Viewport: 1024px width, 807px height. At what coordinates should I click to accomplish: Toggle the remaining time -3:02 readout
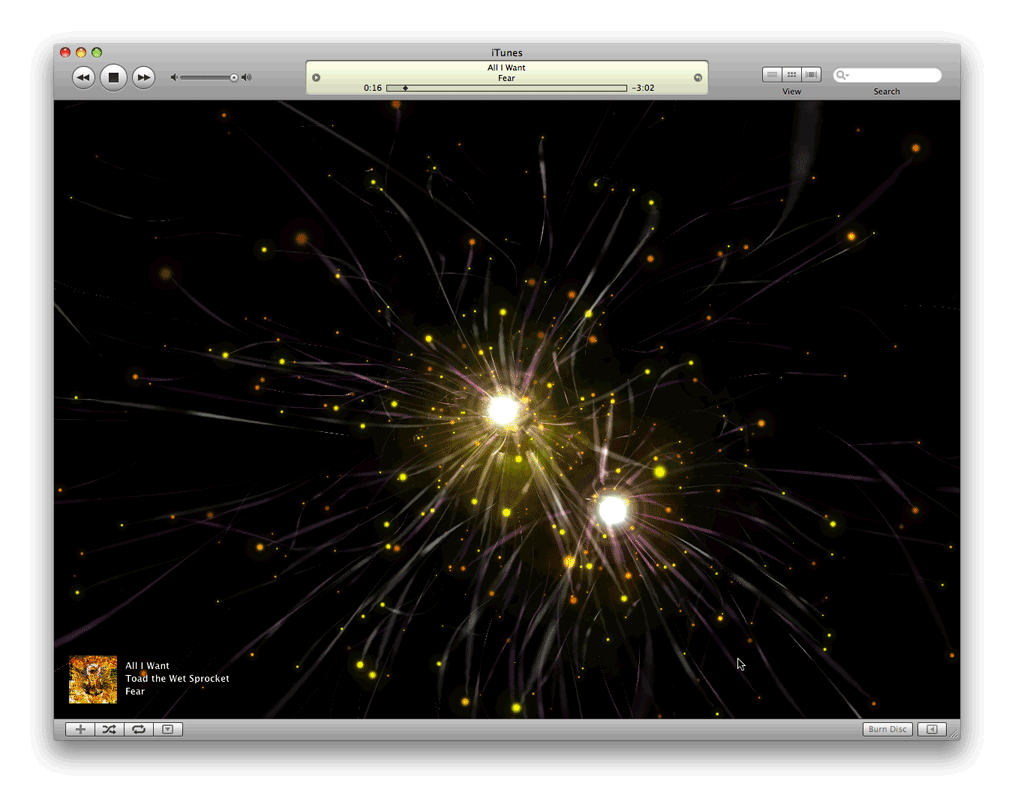(x=643, y=88)
